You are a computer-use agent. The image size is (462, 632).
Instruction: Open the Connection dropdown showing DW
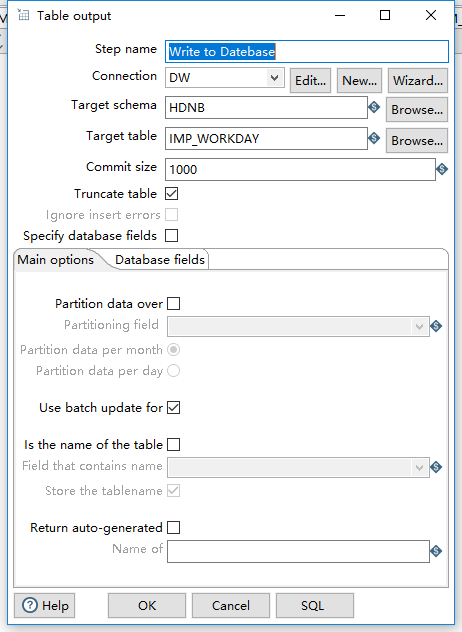click(x=225, y=77)
